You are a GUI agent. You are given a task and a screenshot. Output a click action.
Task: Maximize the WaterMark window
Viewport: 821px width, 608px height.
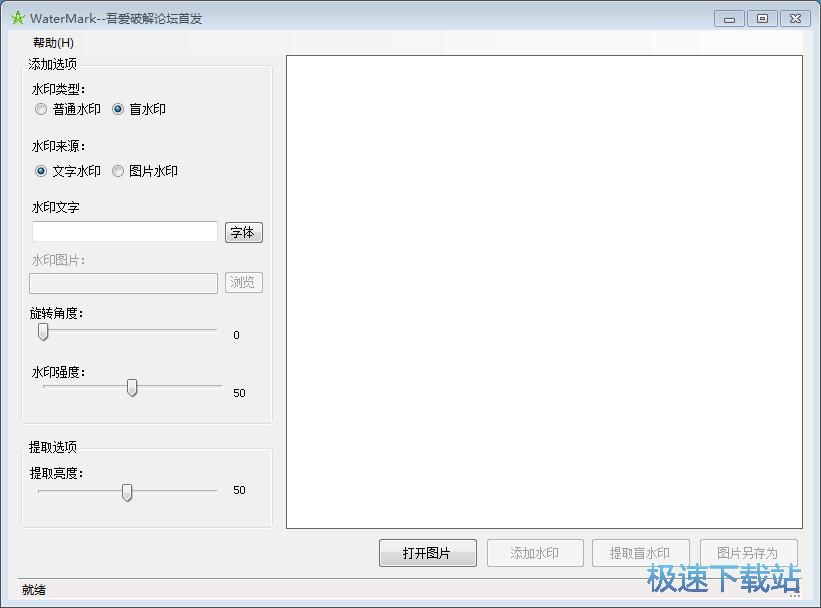pos(762,19)
